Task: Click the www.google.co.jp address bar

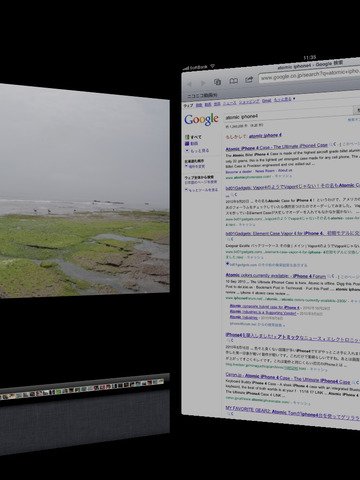Action: [310, 75]
